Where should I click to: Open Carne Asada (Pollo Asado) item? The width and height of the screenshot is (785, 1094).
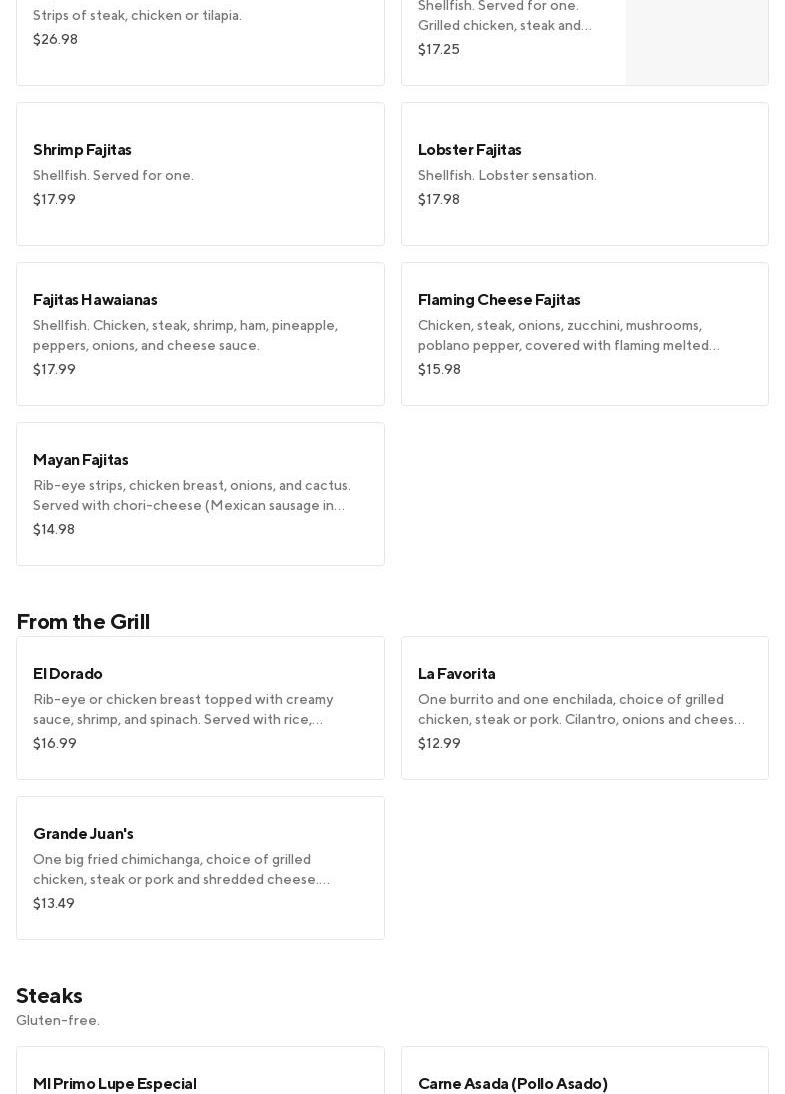(513, 1083)
